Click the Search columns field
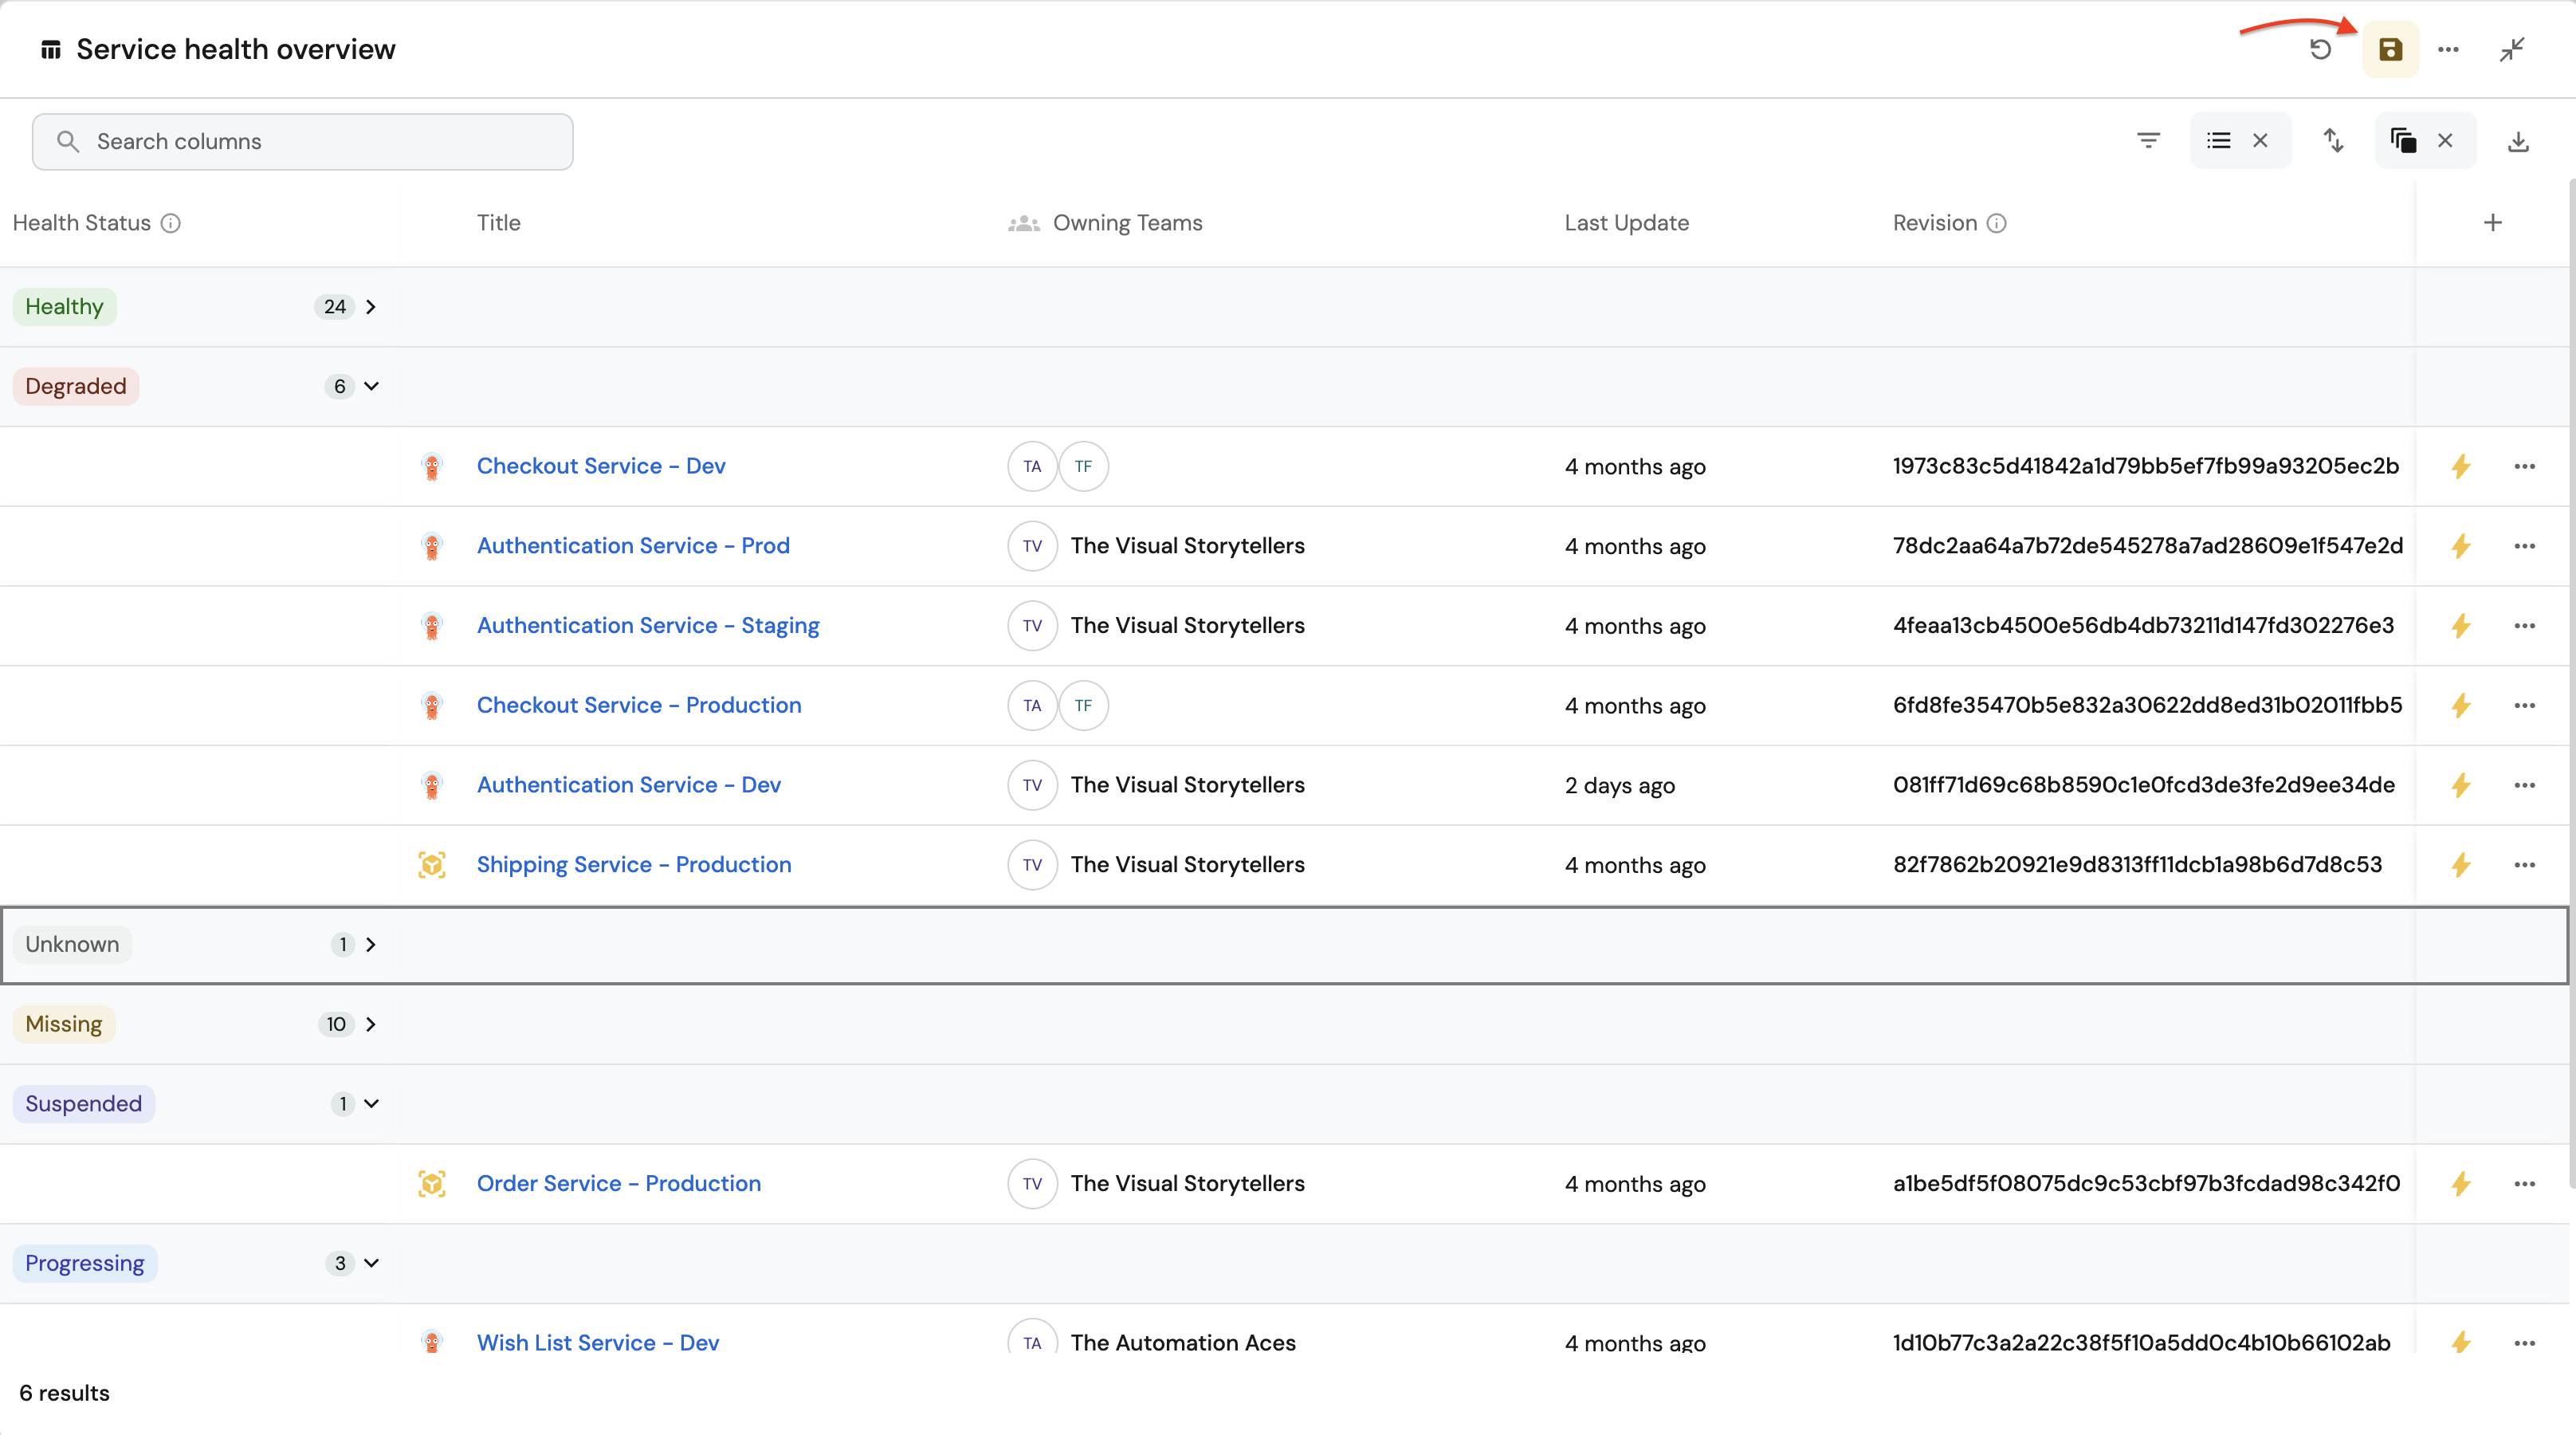 coord(302,141)
